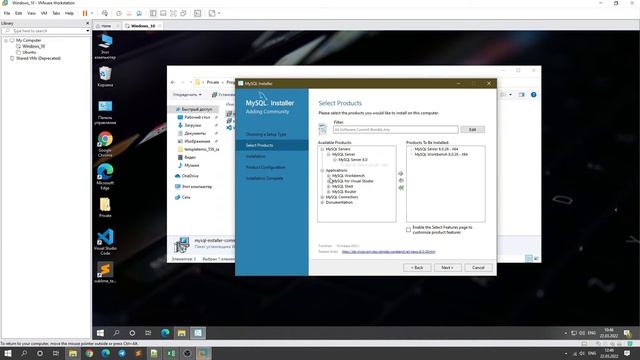Expand the MySQL Connectors tree node
The width and height of the screenshot is (640, 360).
pyautogui.click(x=322, y=197)
